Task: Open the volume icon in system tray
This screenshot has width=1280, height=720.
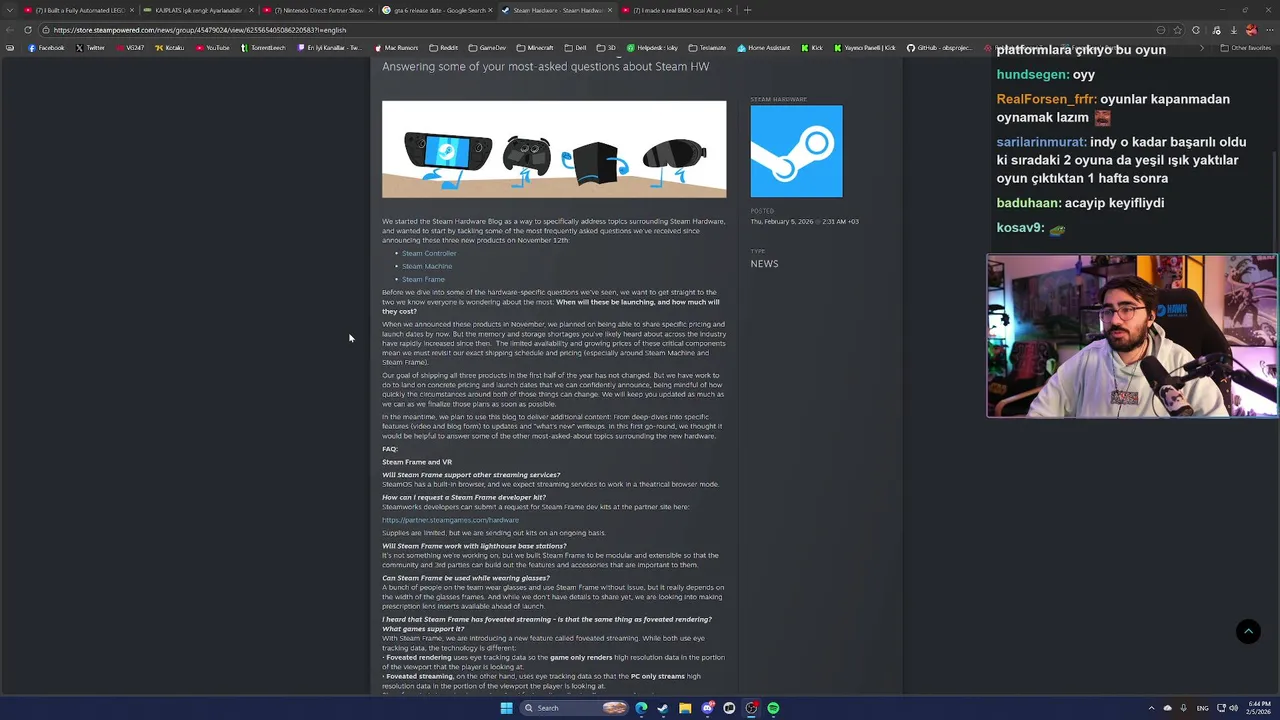Action: [1233, 708]
